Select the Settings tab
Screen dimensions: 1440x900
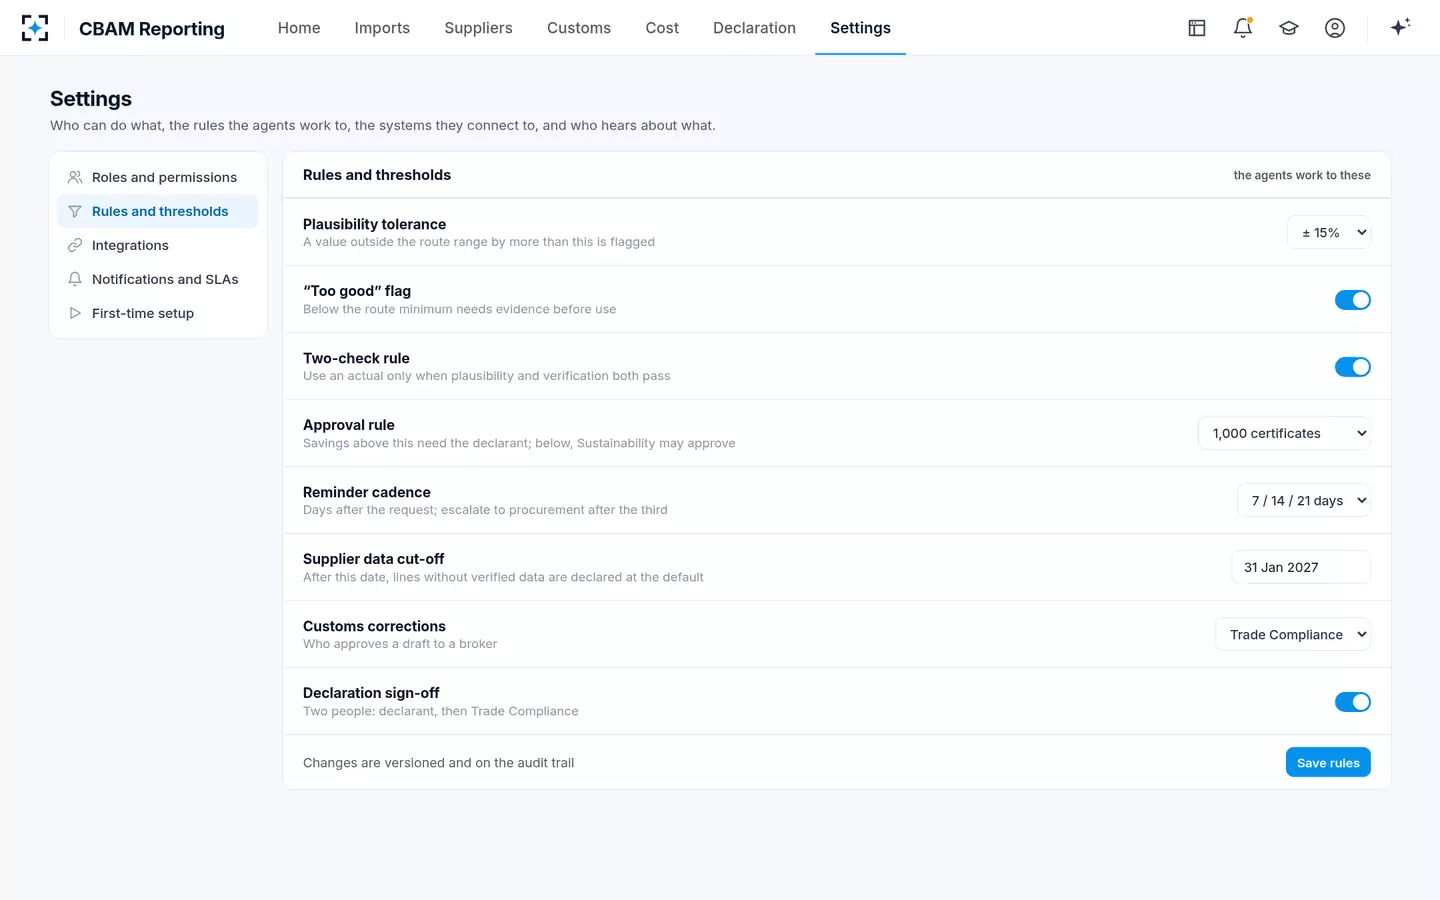(860, 28)
